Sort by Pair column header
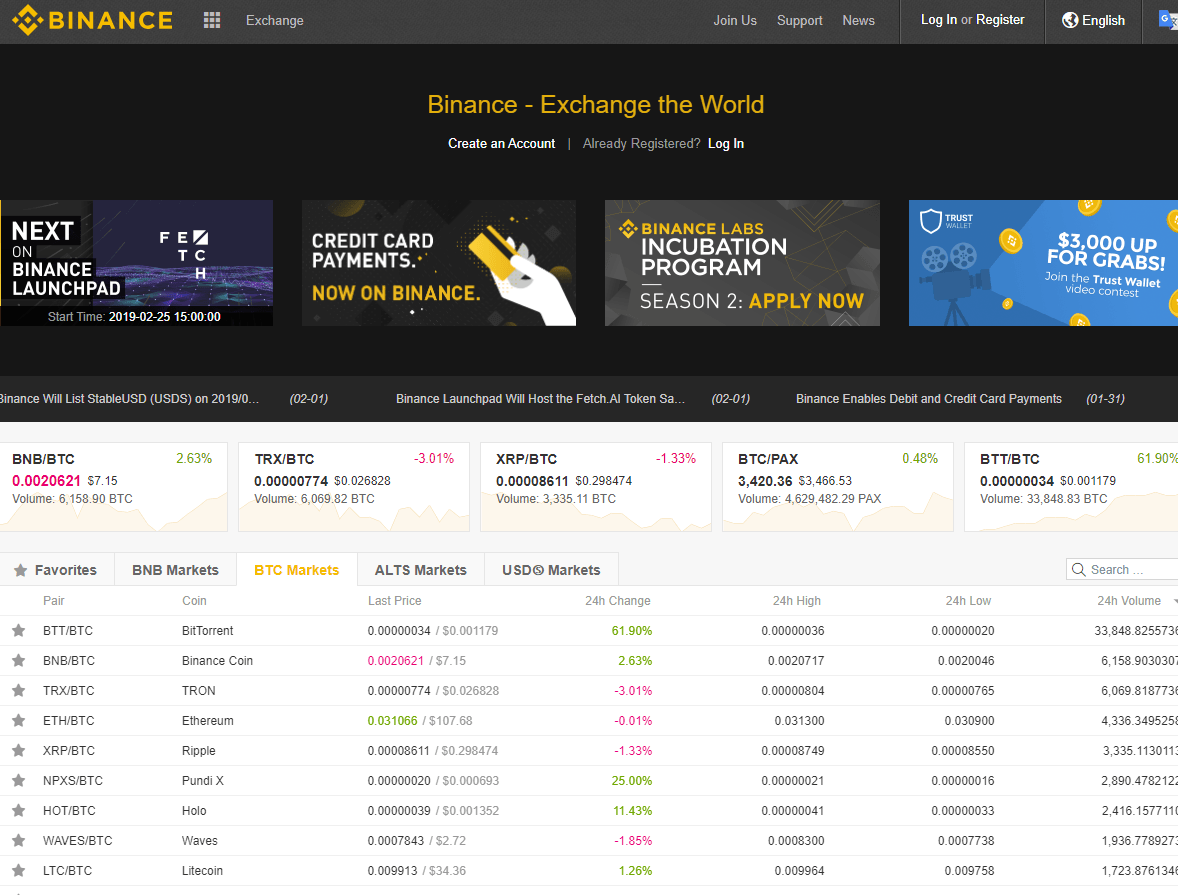Screen dimensions: 1178x895 pos(53,600)
